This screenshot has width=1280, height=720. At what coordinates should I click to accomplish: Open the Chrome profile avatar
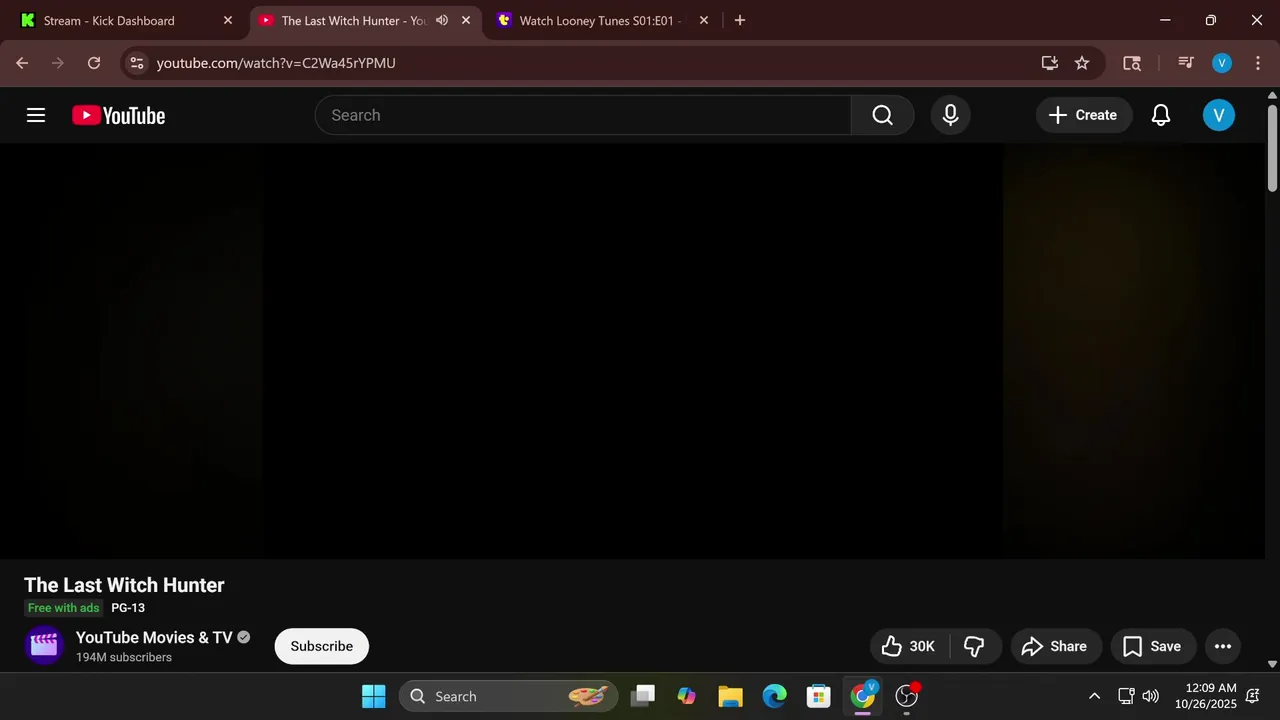click(1222, 63)
